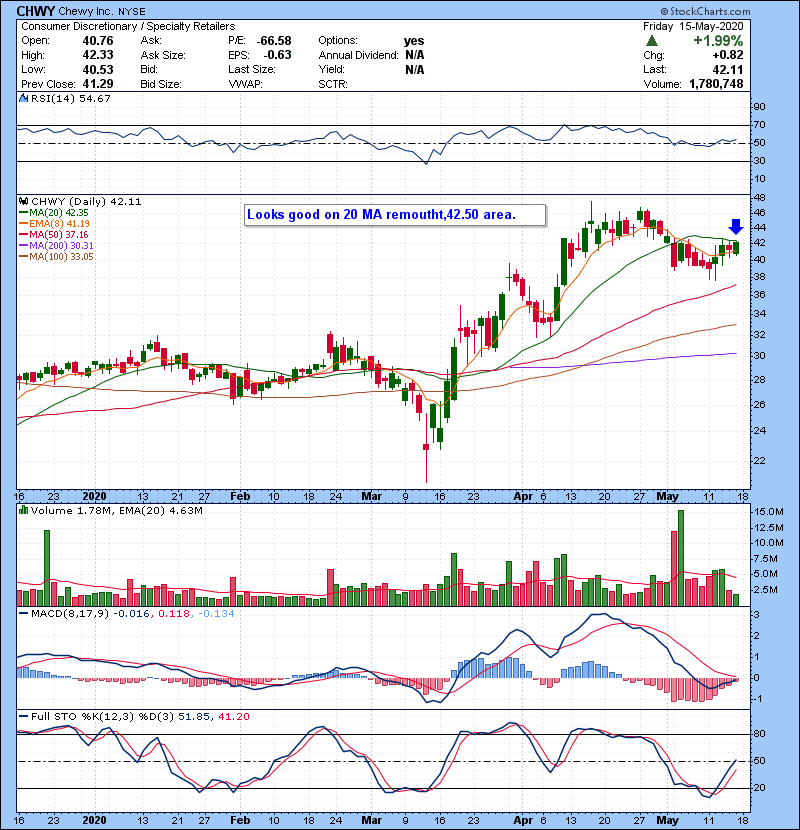
Task: Click the "RSI(14) 54.67" indicator label
Action: 71,98
